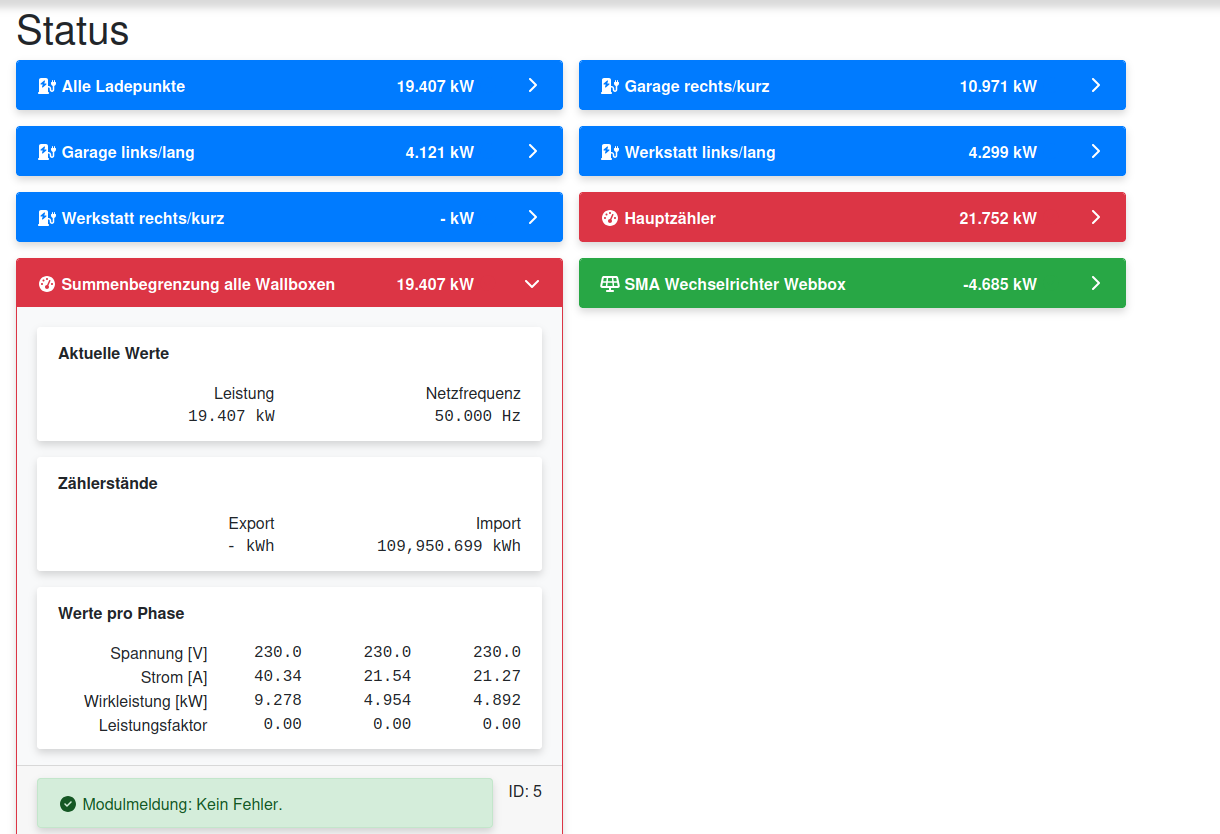Click the 4.299 kW value
This screenshot has width=1220, height=834.
click(1003, 152)
